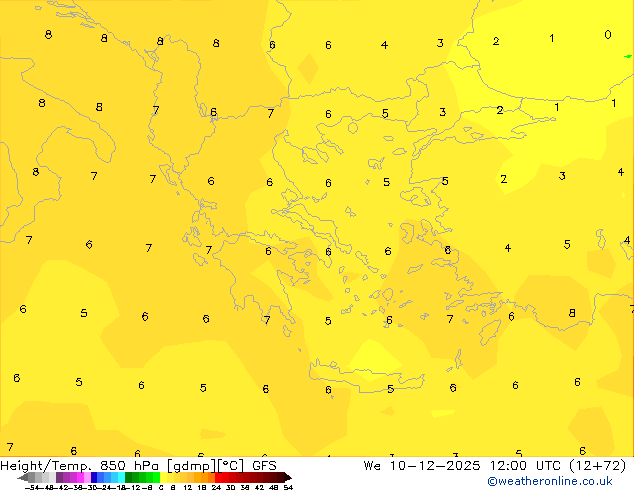Pick the magenta swatch in the color scale

pos(80,477)
